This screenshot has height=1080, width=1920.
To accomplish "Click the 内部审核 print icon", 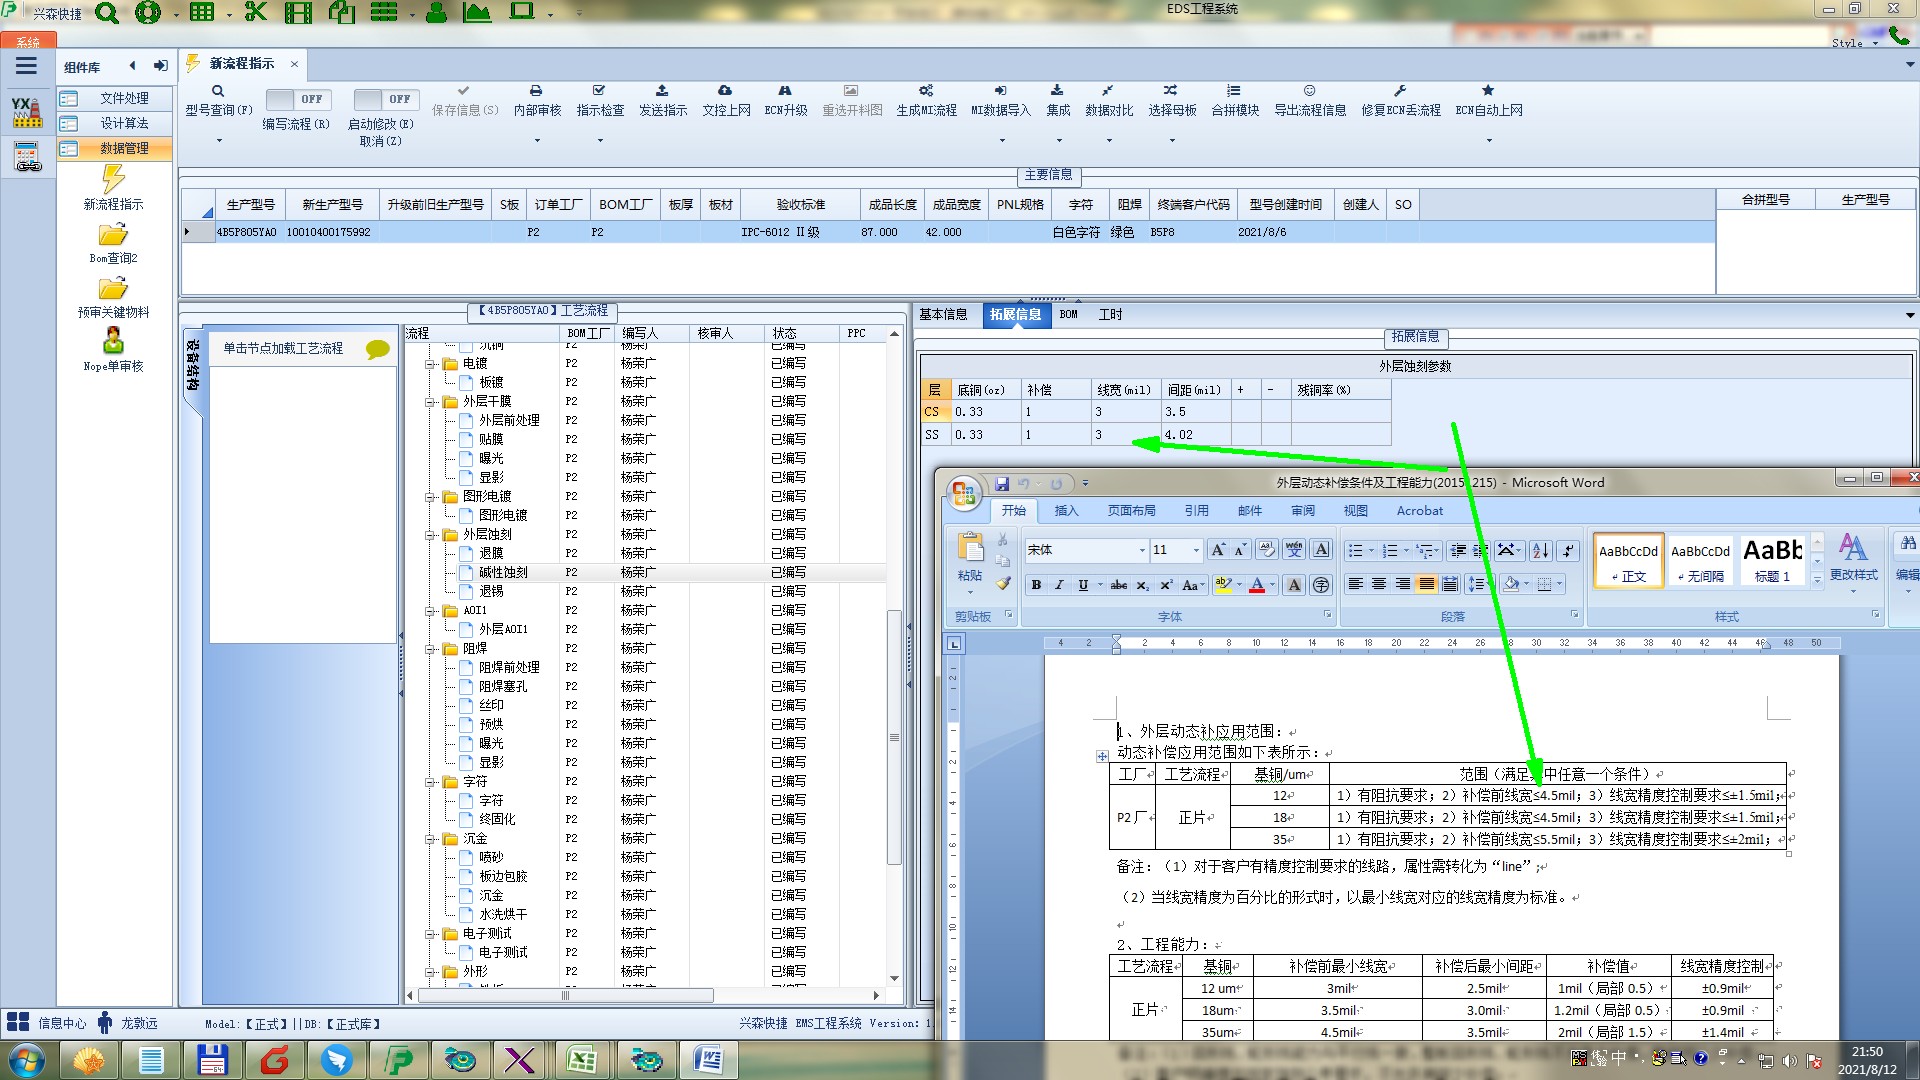I will [536, 91].
